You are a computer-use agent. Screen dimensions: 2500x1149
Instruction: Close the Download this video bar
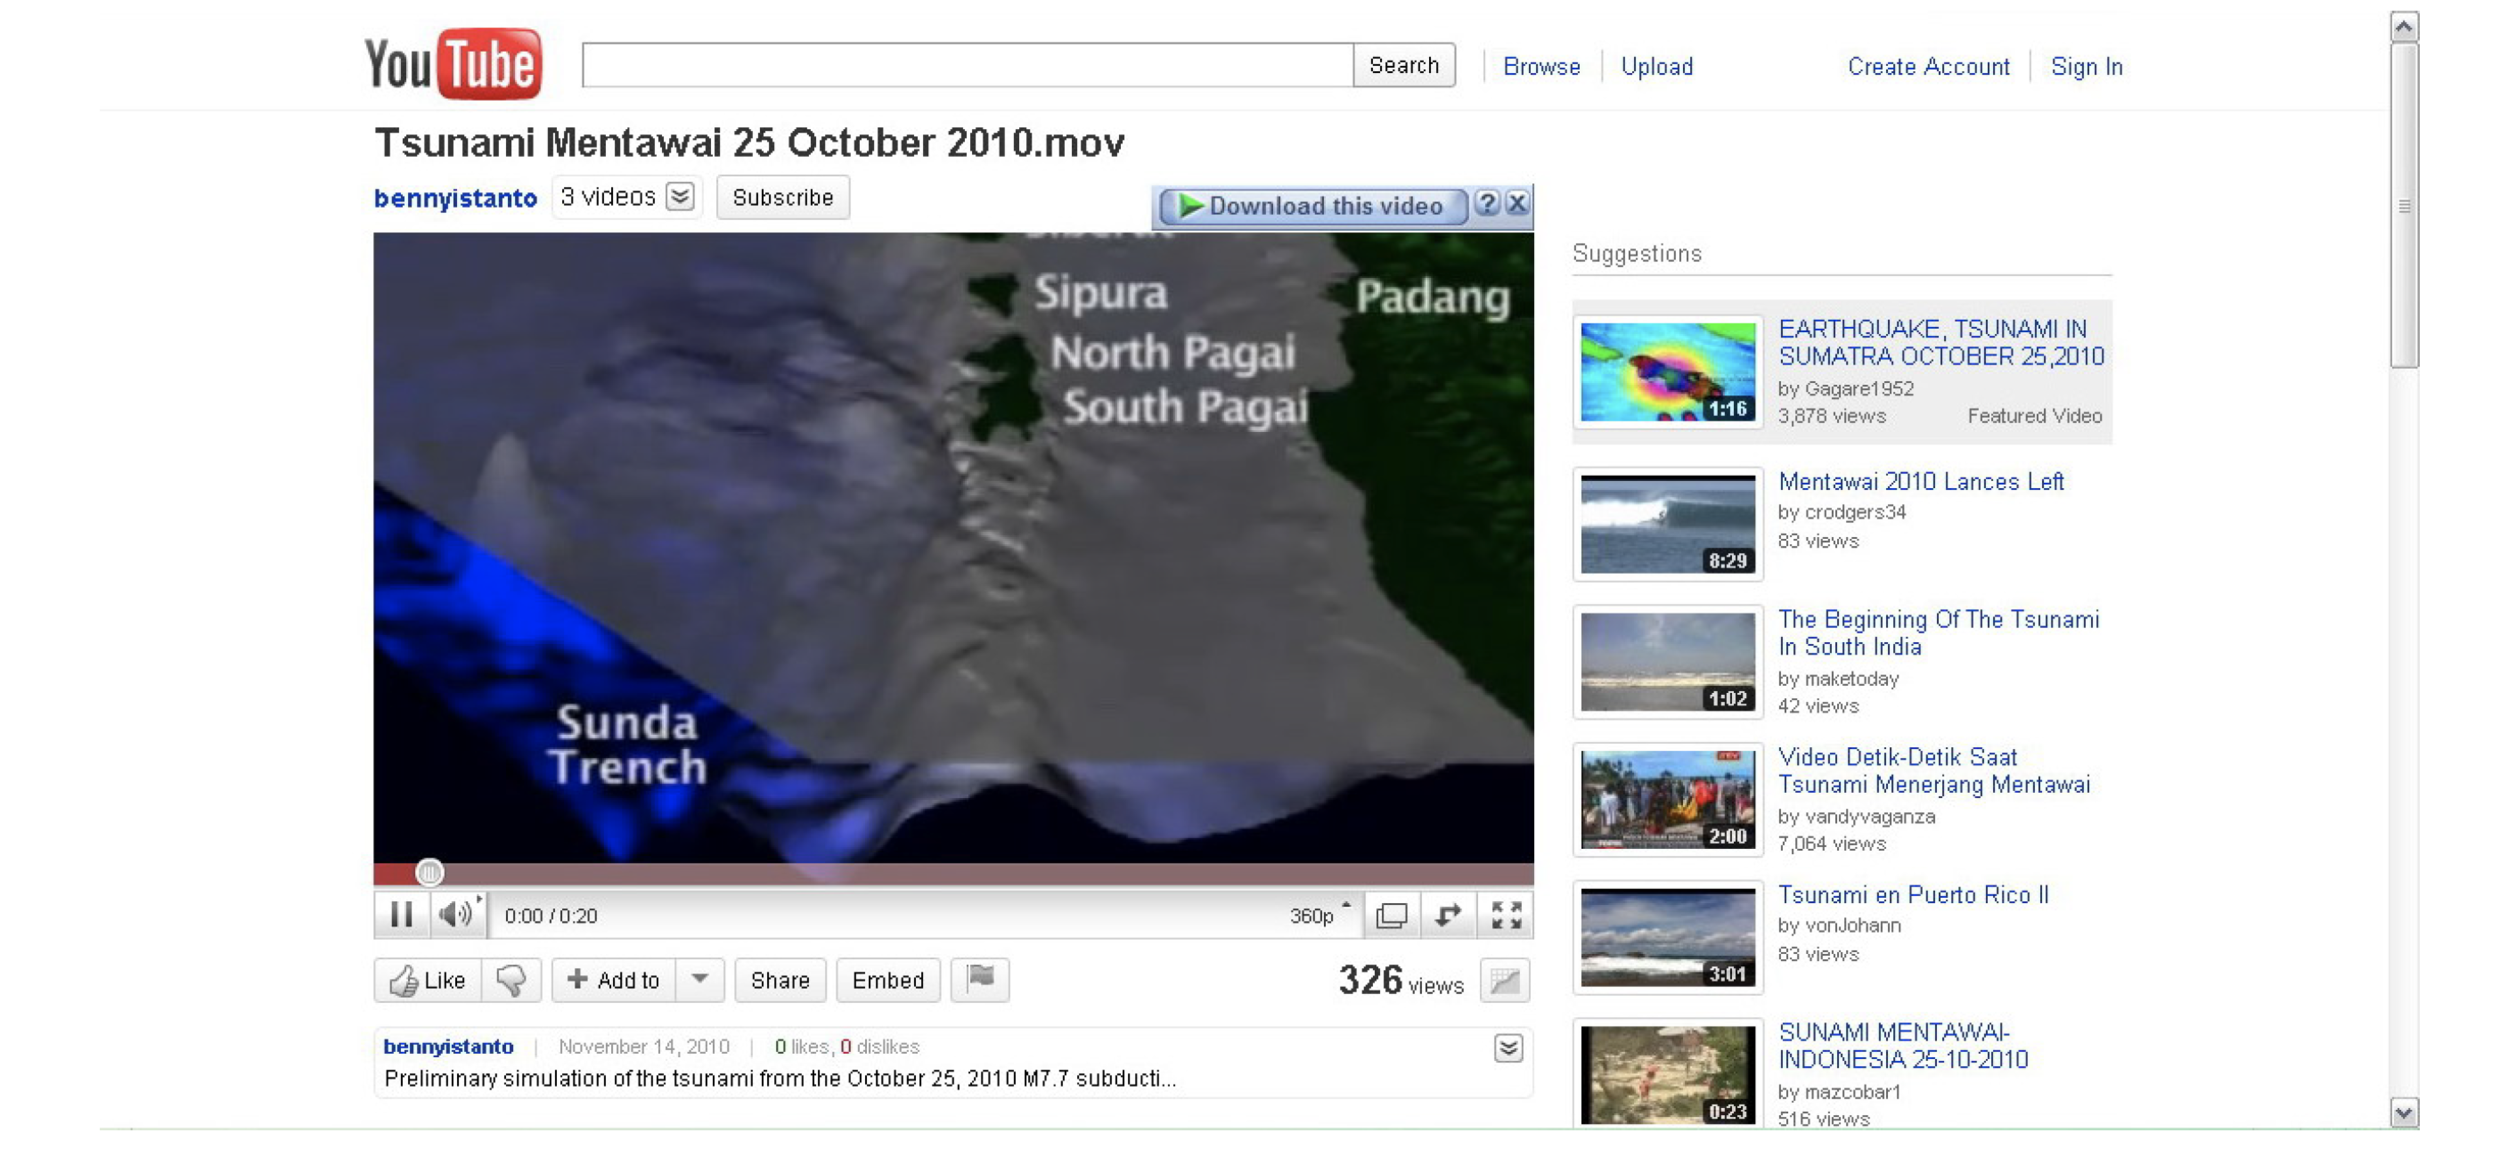coord(1517,204)
